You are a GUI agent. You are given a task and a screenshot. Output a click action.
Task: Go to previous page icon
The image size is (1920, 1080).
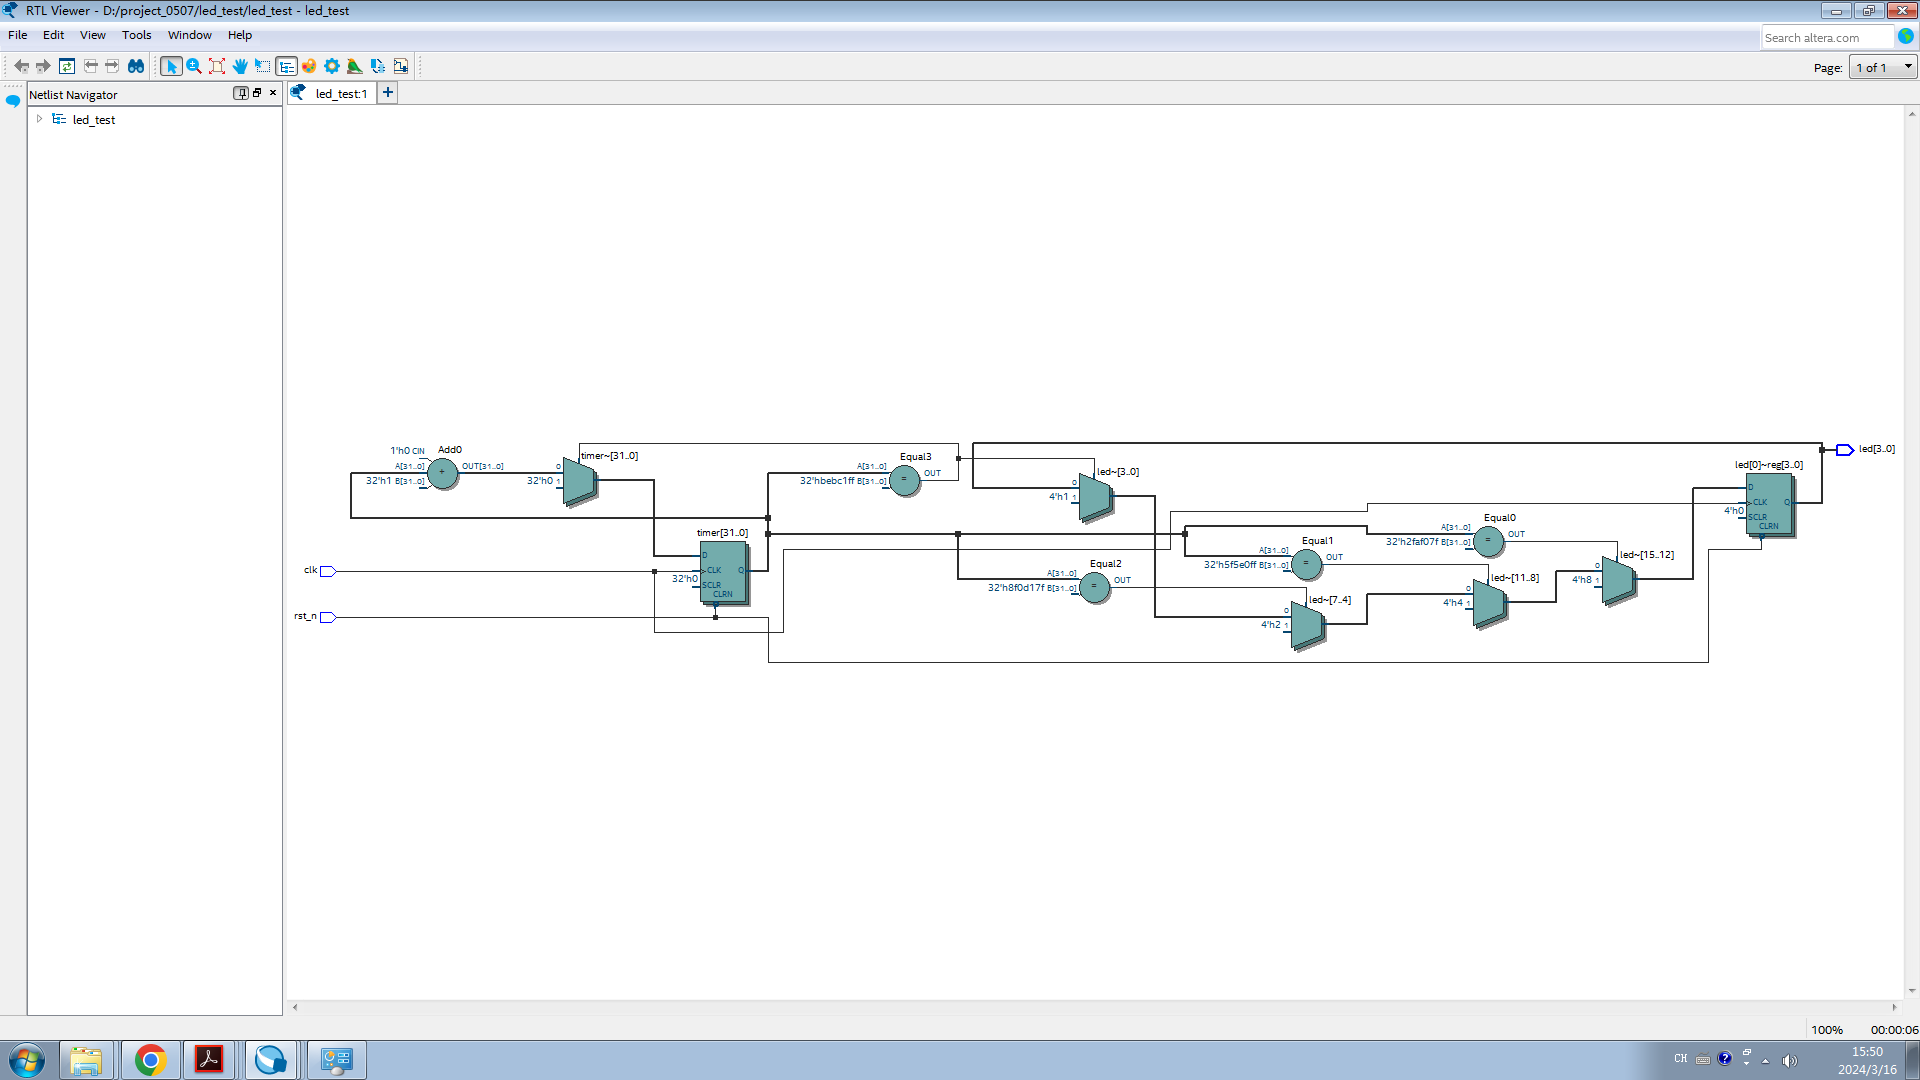point(90,66)
